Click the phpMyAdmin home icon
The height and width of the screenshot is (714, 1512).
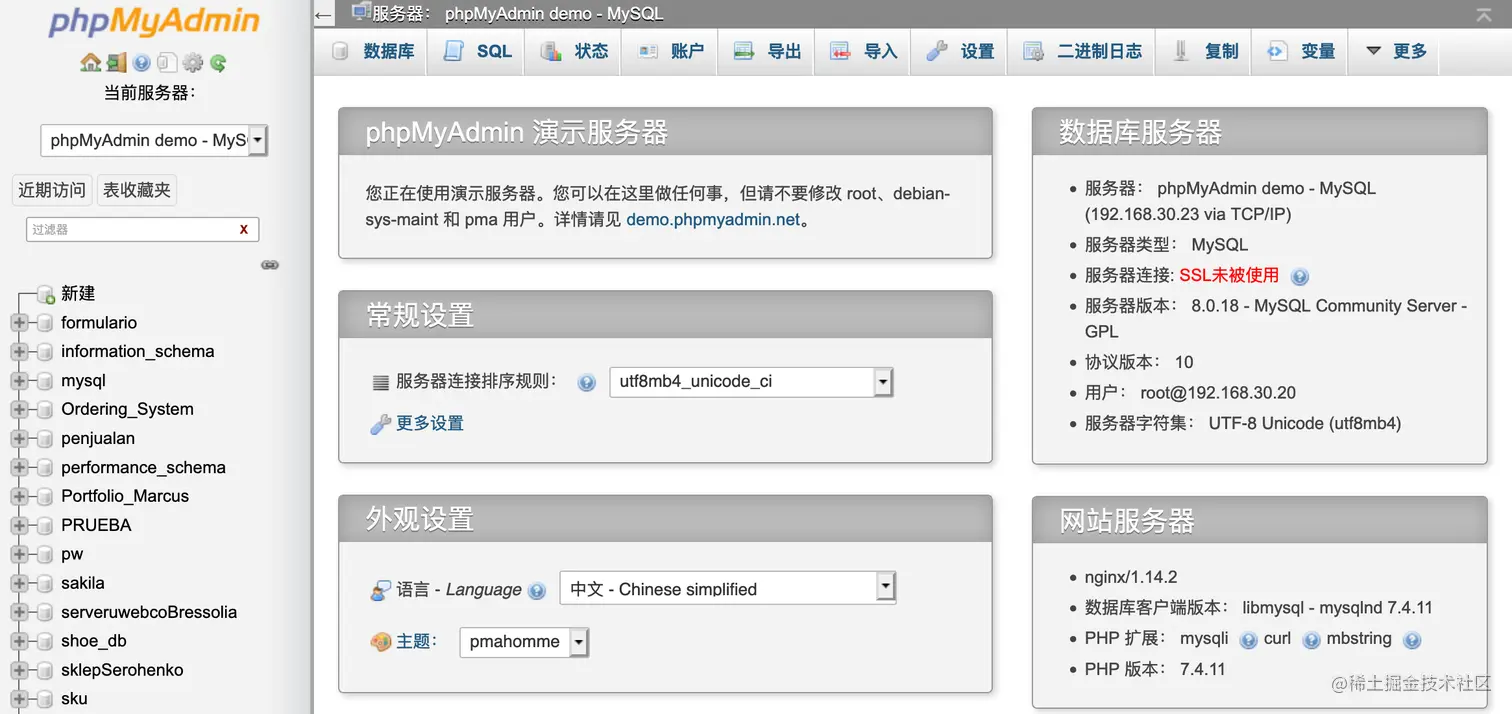[90, 62]
